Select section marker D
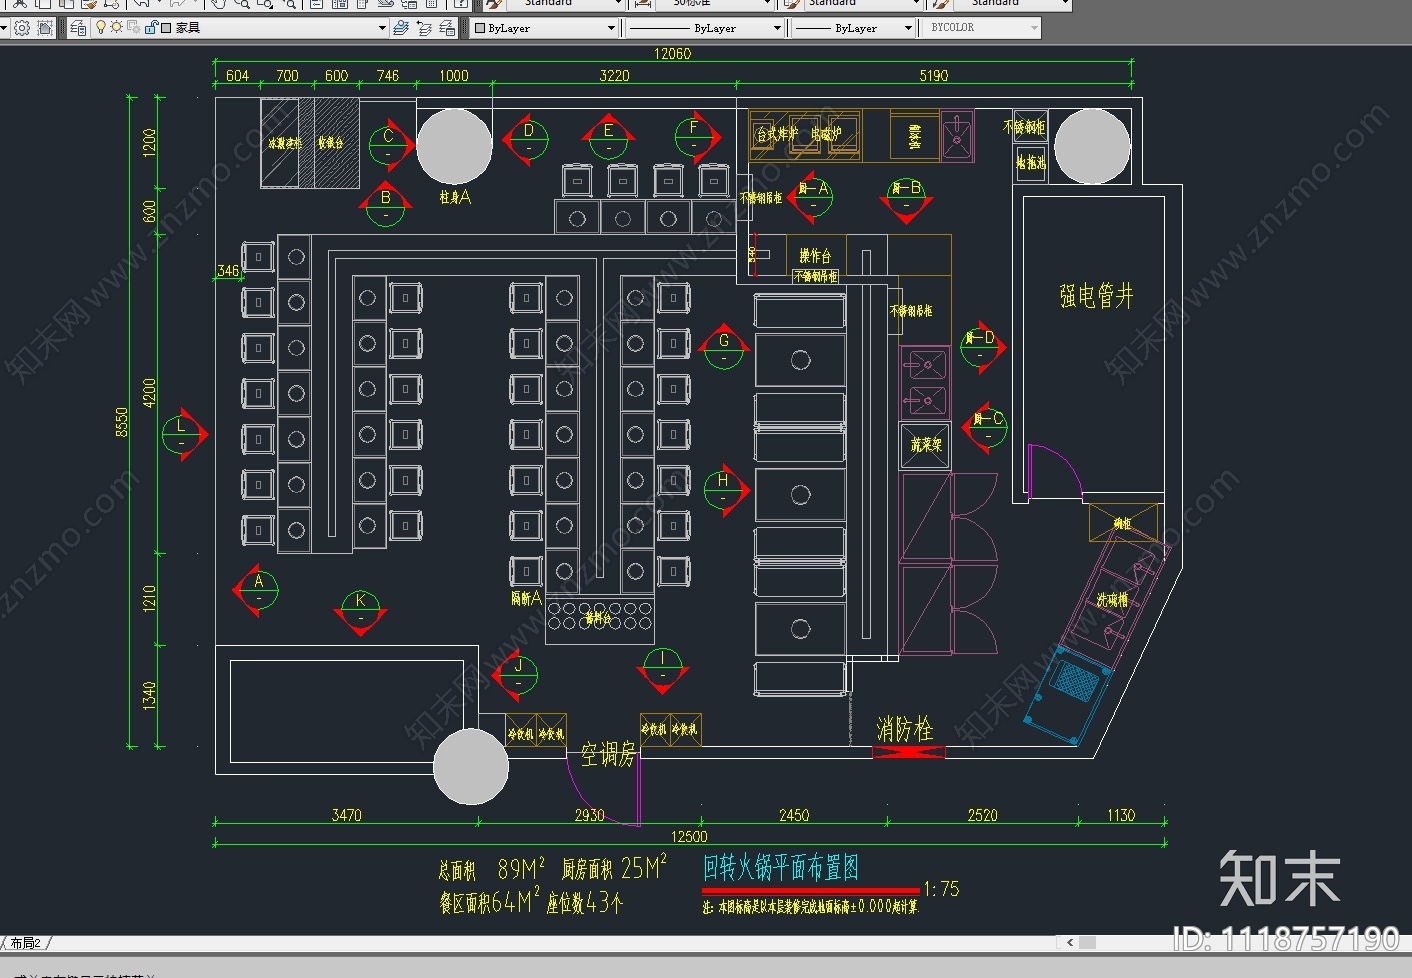 526,139
